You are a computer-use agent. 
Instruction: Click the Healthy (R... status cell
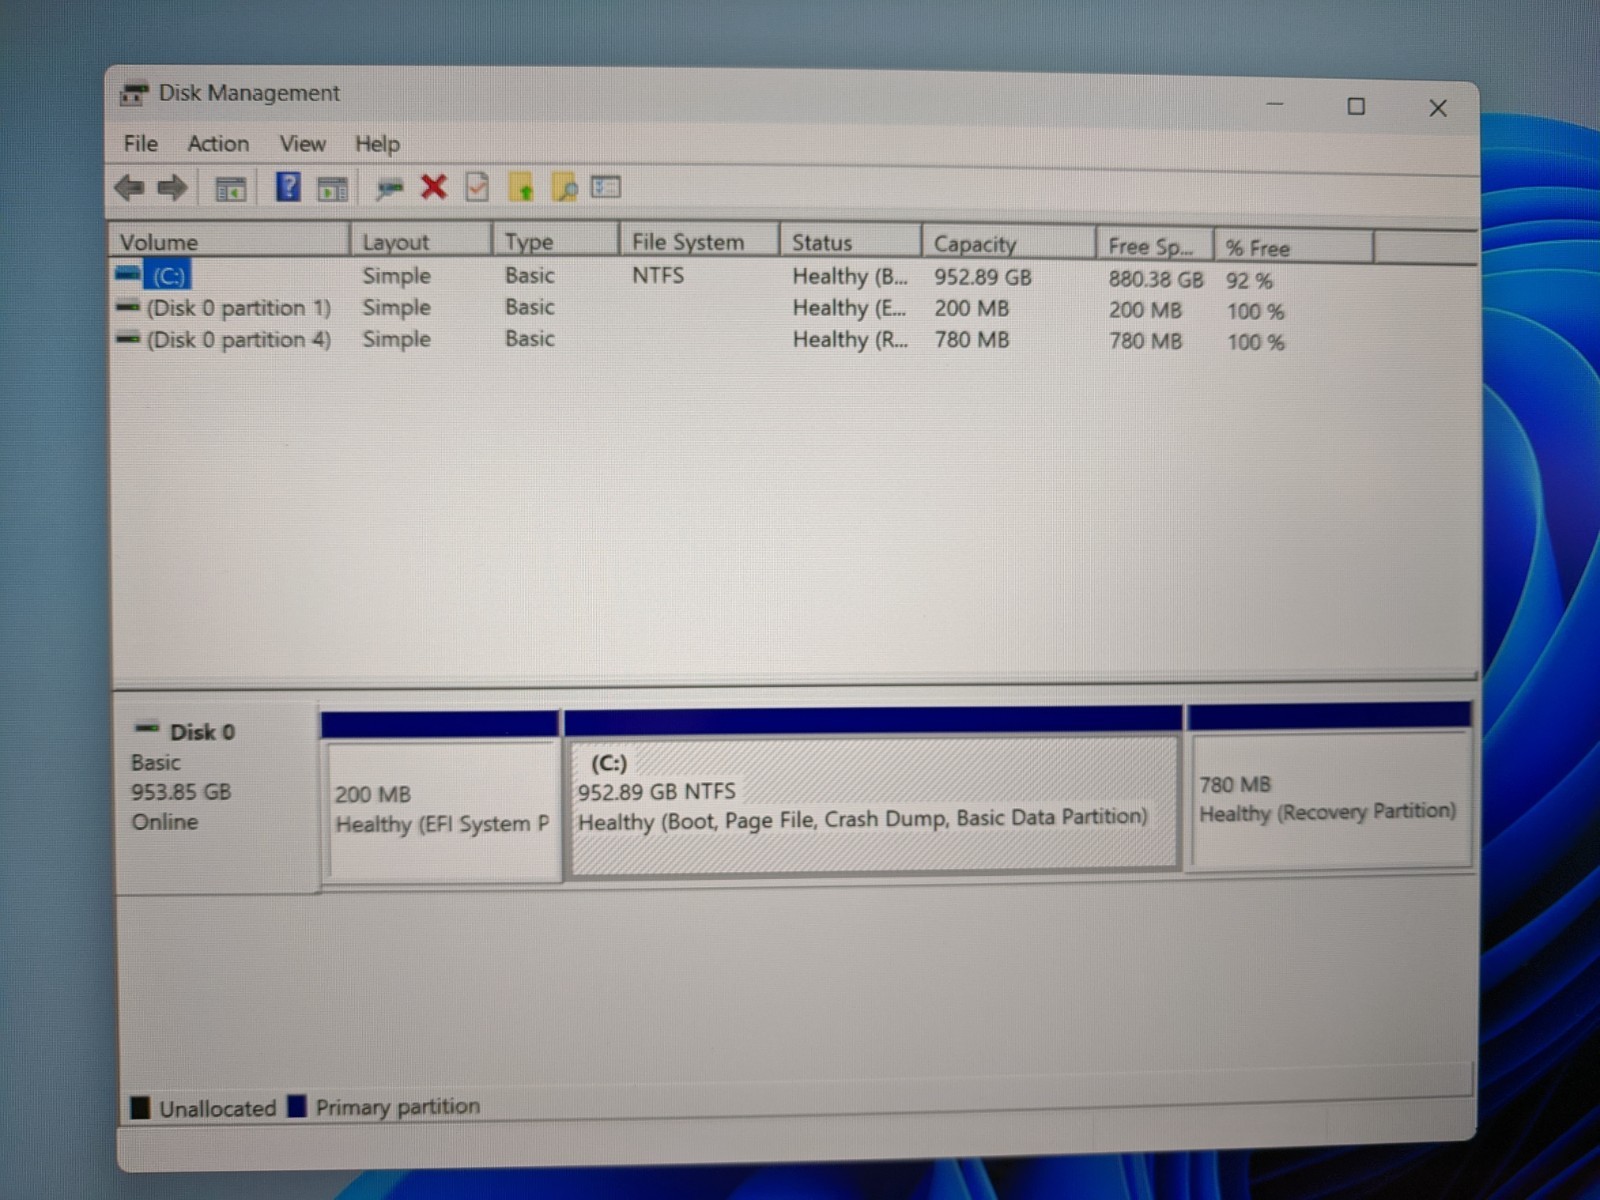(850, 340)
